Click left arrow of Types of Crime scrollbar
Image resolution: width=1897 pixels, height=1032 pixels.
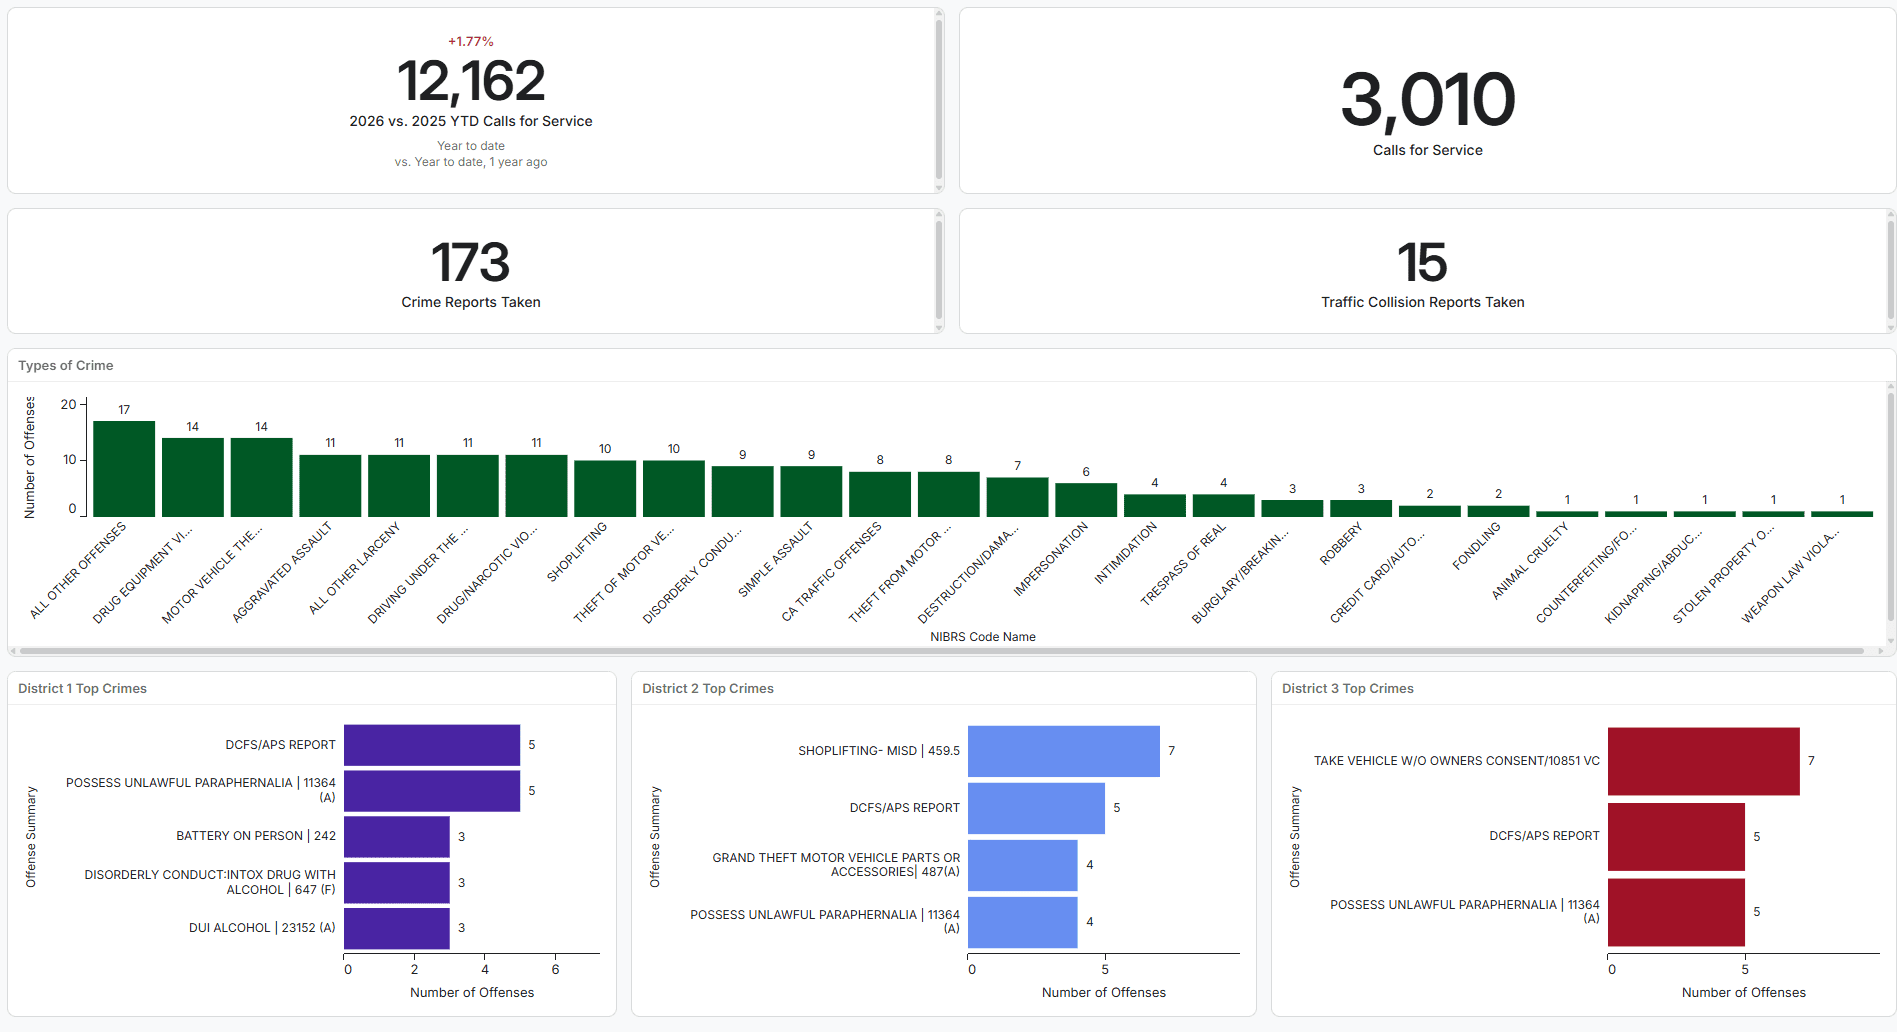click(x=13, y=651)
